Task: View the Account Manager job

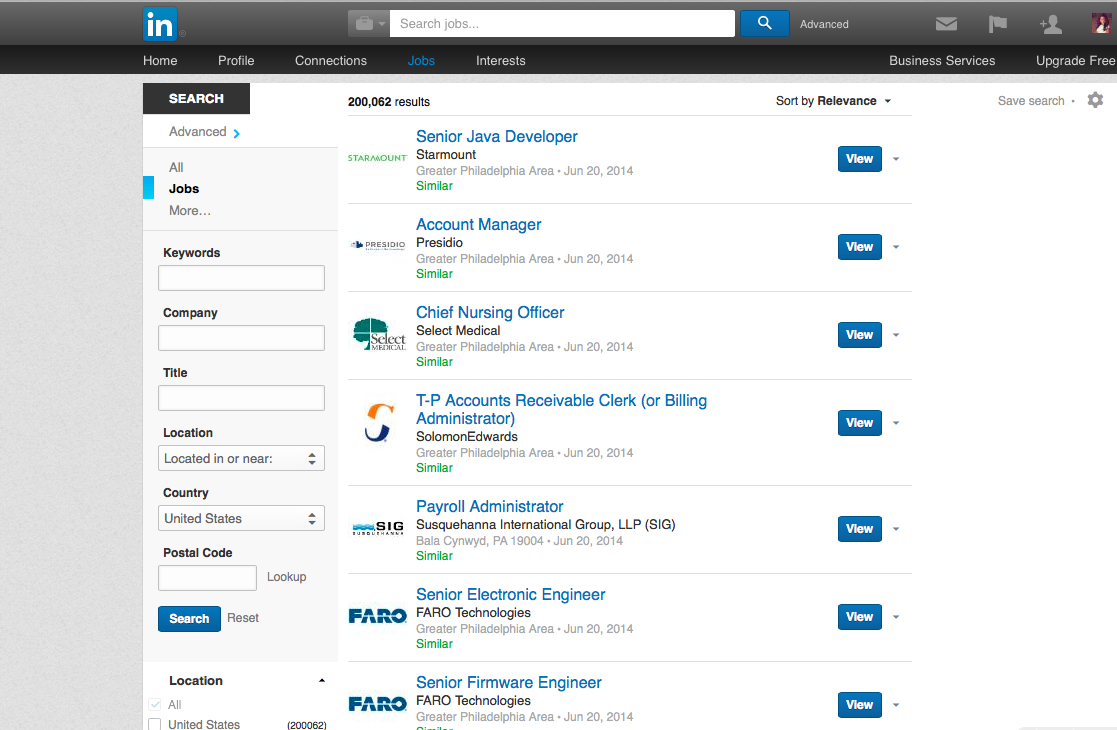Action: (x=860, y=247)
